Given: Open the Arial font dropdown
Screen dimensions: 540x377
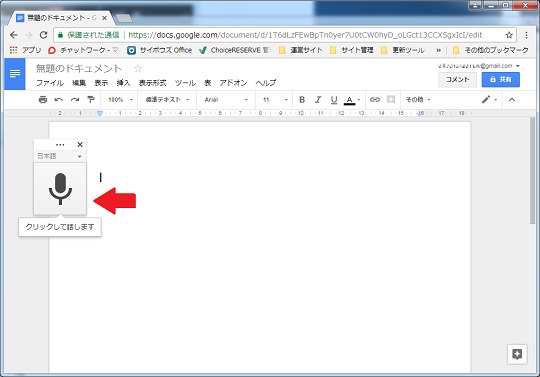Looking at the screenshot, I should click(226, 100).
